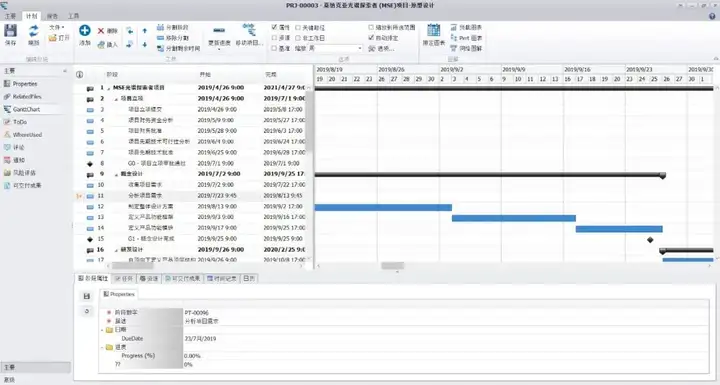Click the Gantt horizontal scrollbar thumb

392,266
